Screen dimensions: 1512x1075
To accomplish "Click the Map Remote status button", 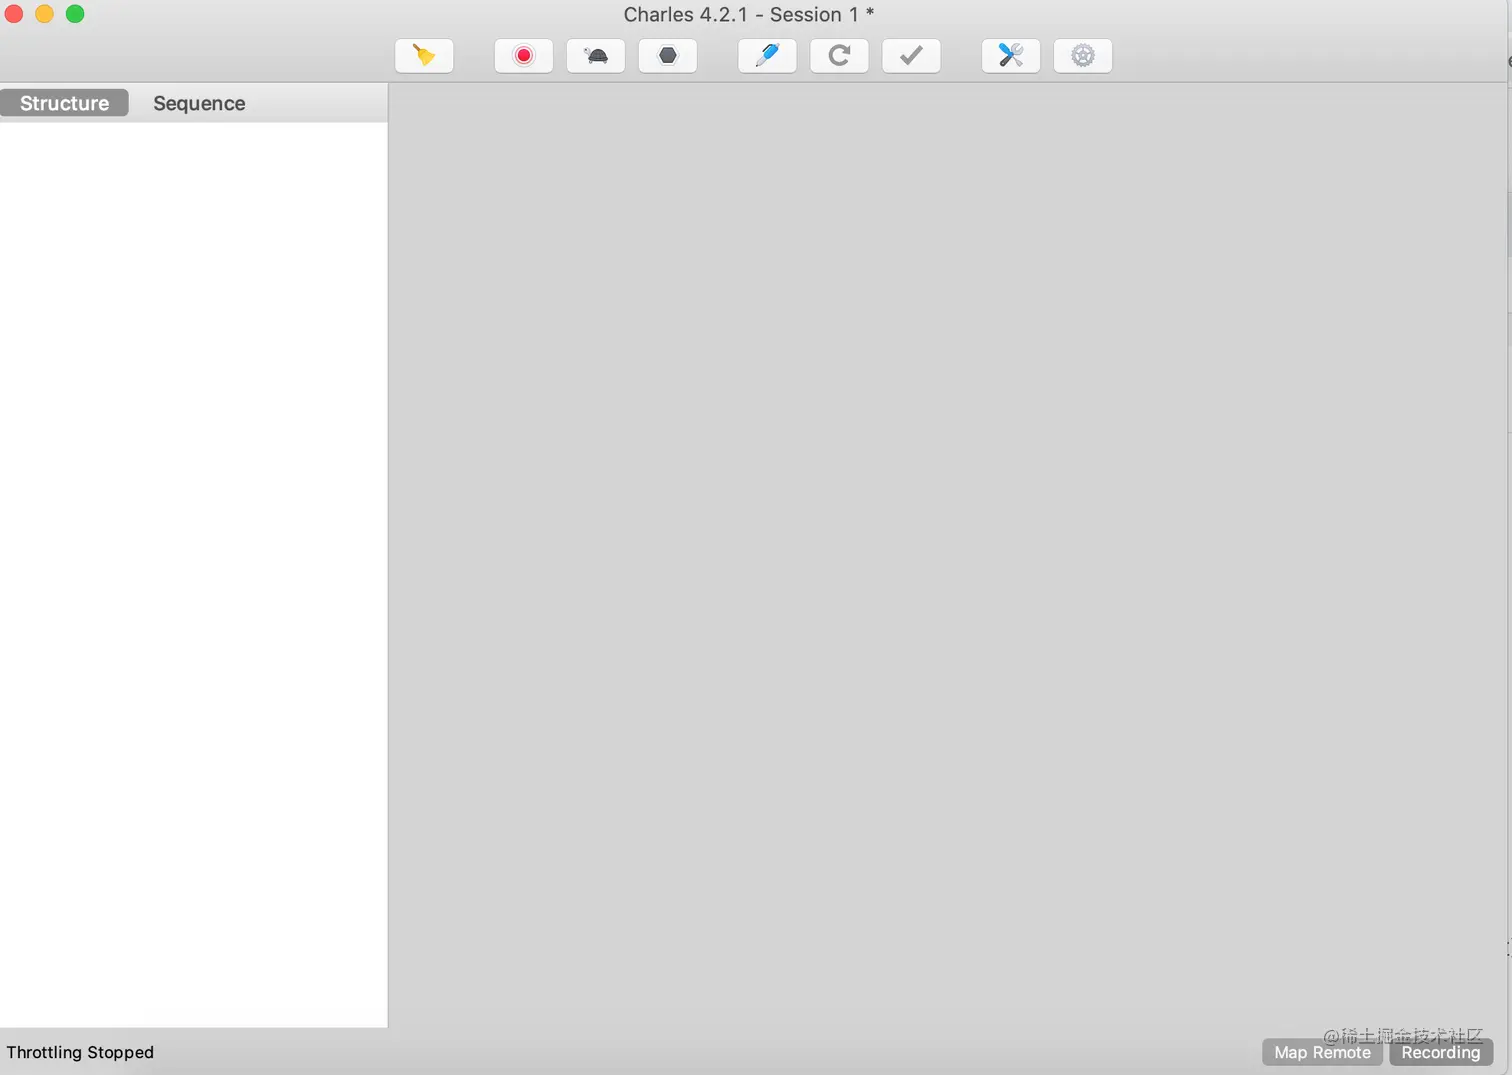I will 1322,1052.
